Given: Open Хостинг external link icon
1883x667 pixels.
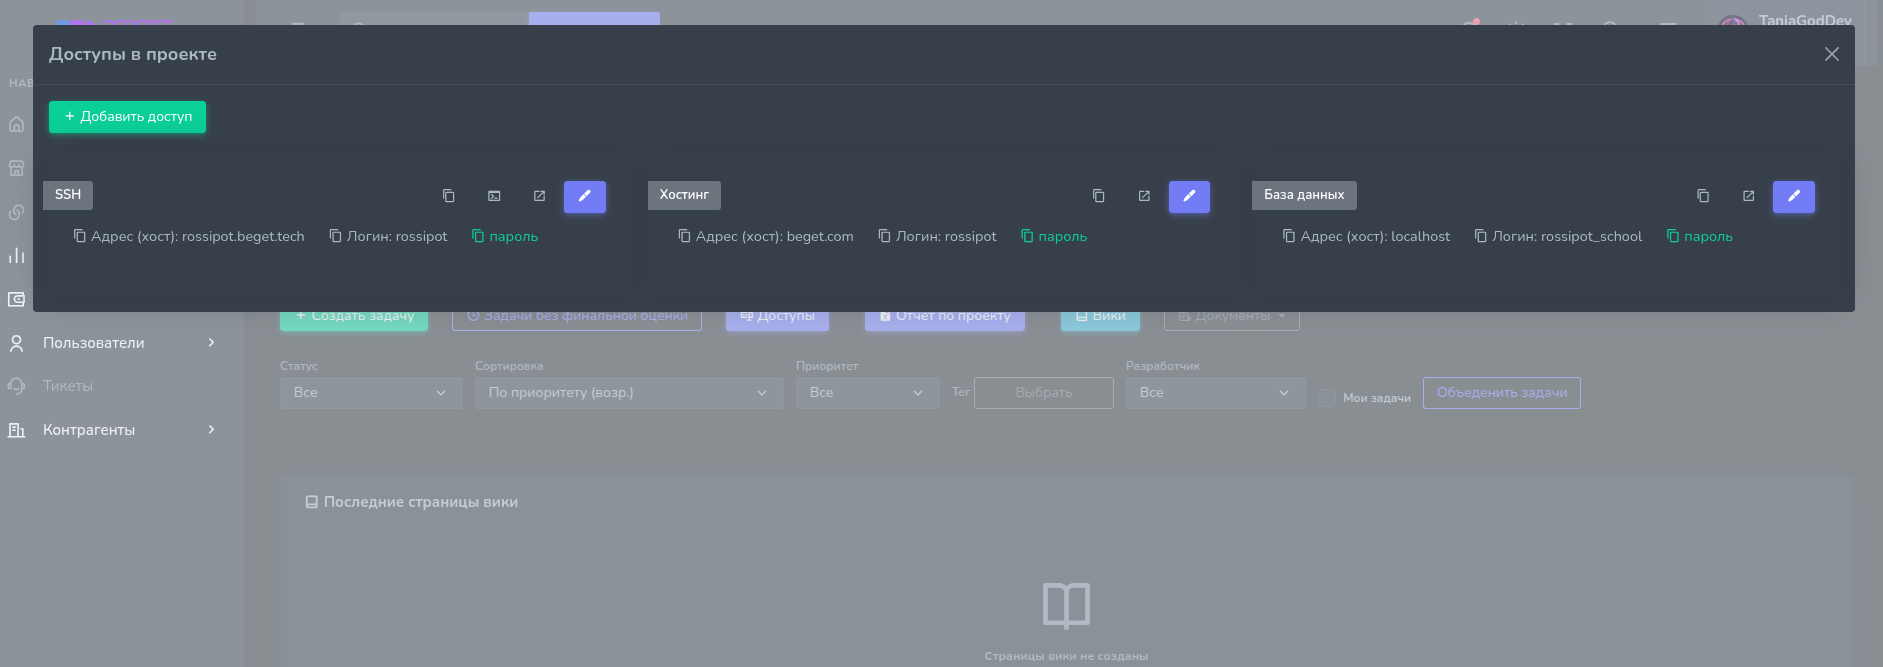Looking at the screenshot, I should pyautogui.click(x=1144, y=196).
